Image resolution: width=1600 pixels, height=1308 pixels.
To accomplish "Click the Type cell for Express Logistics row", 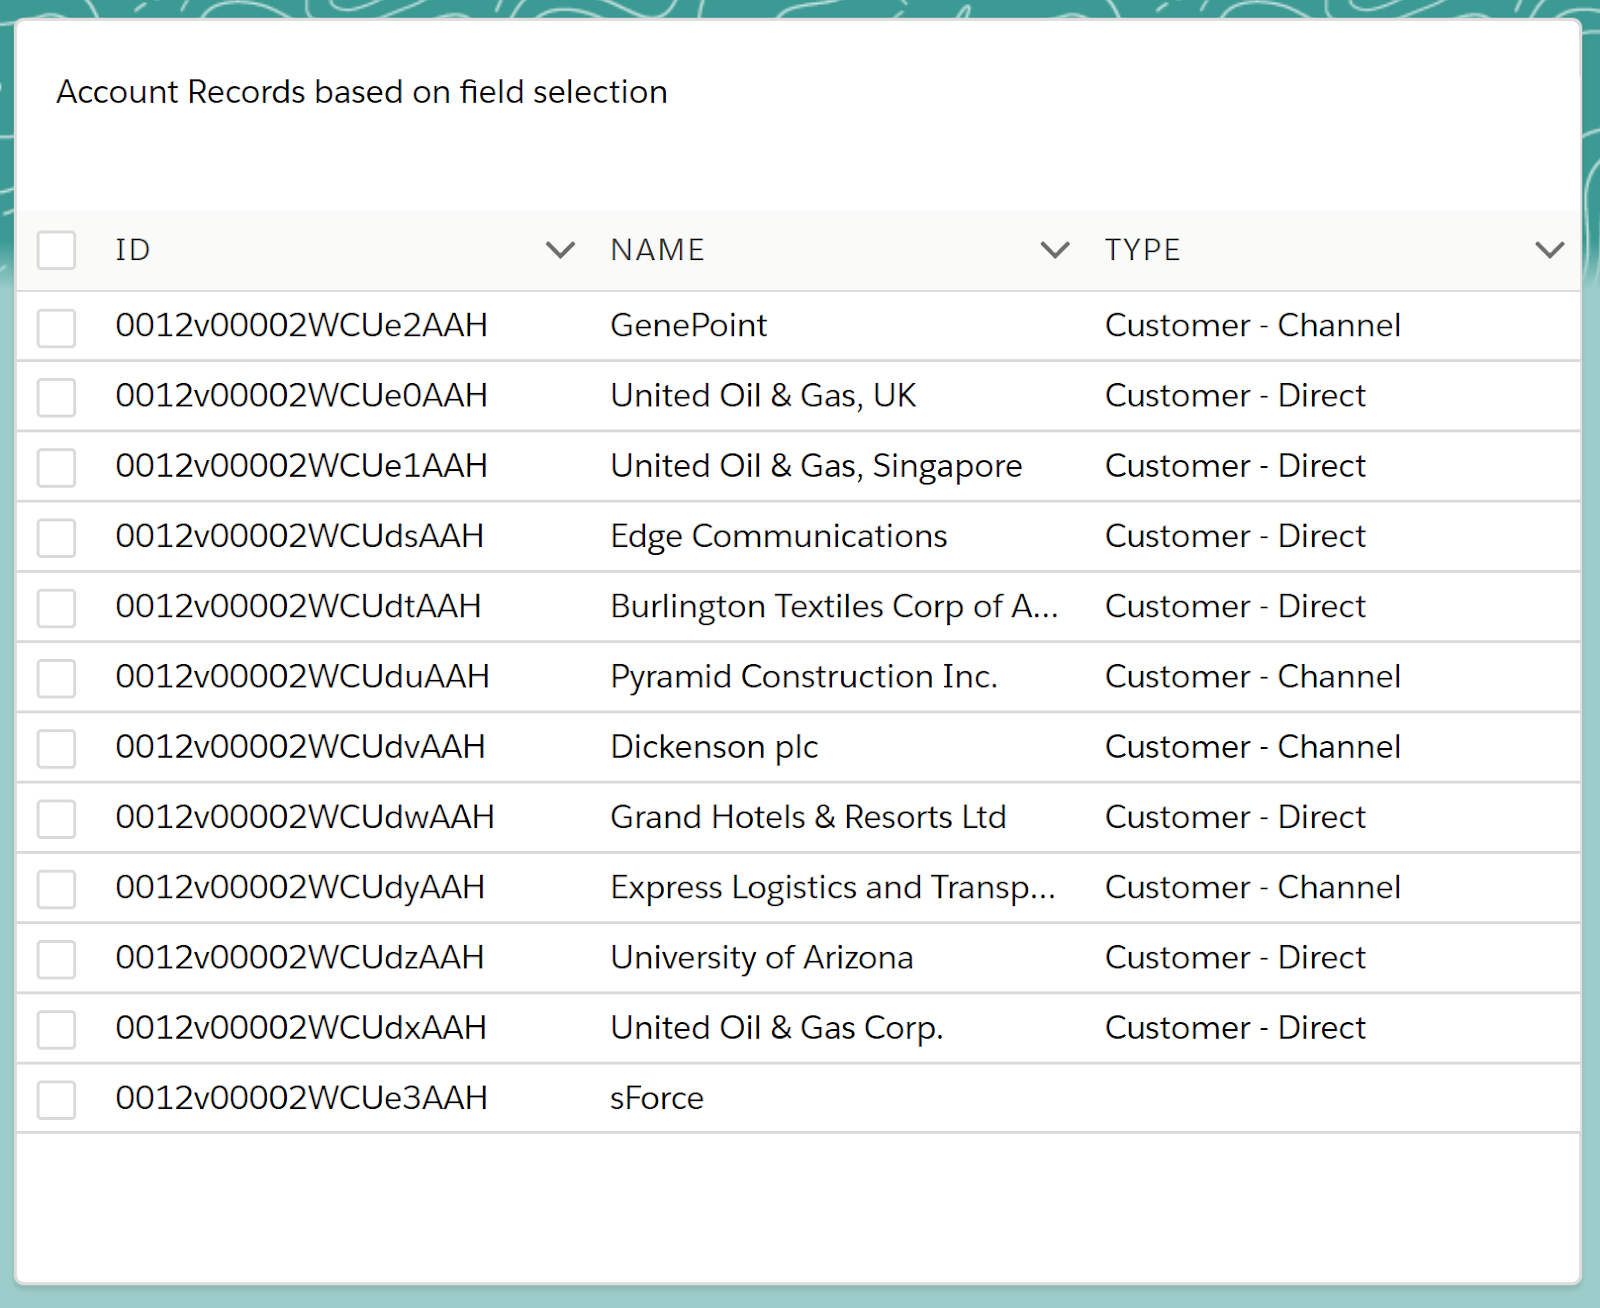I will pos(1253,887).
